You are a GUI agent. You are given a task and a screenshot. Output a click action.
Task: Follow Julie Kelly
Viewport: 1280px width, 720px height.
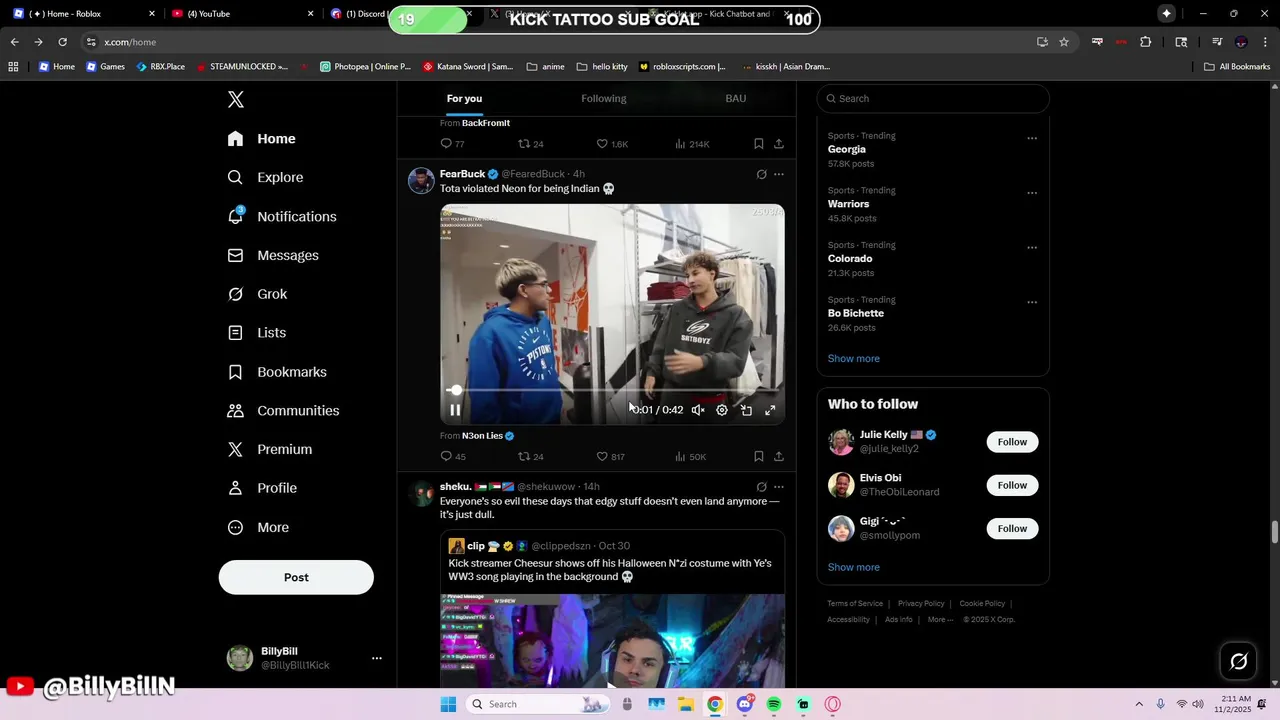1012,442
